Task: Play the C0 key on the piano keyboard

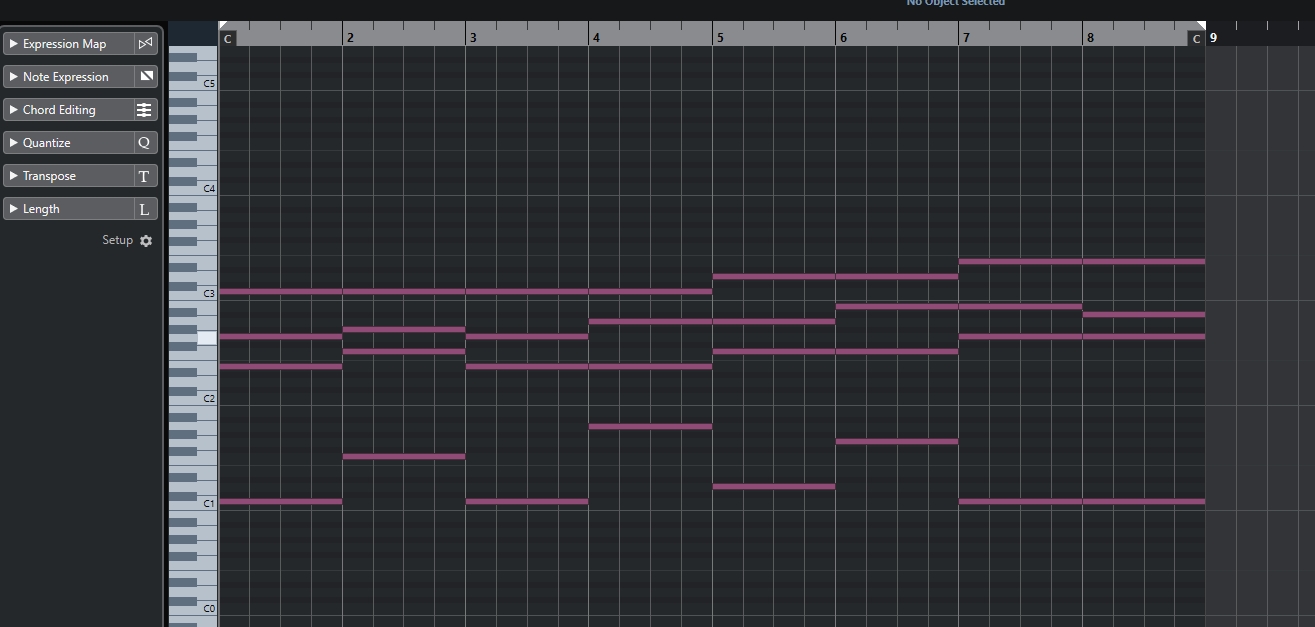Action: (209, 608)
